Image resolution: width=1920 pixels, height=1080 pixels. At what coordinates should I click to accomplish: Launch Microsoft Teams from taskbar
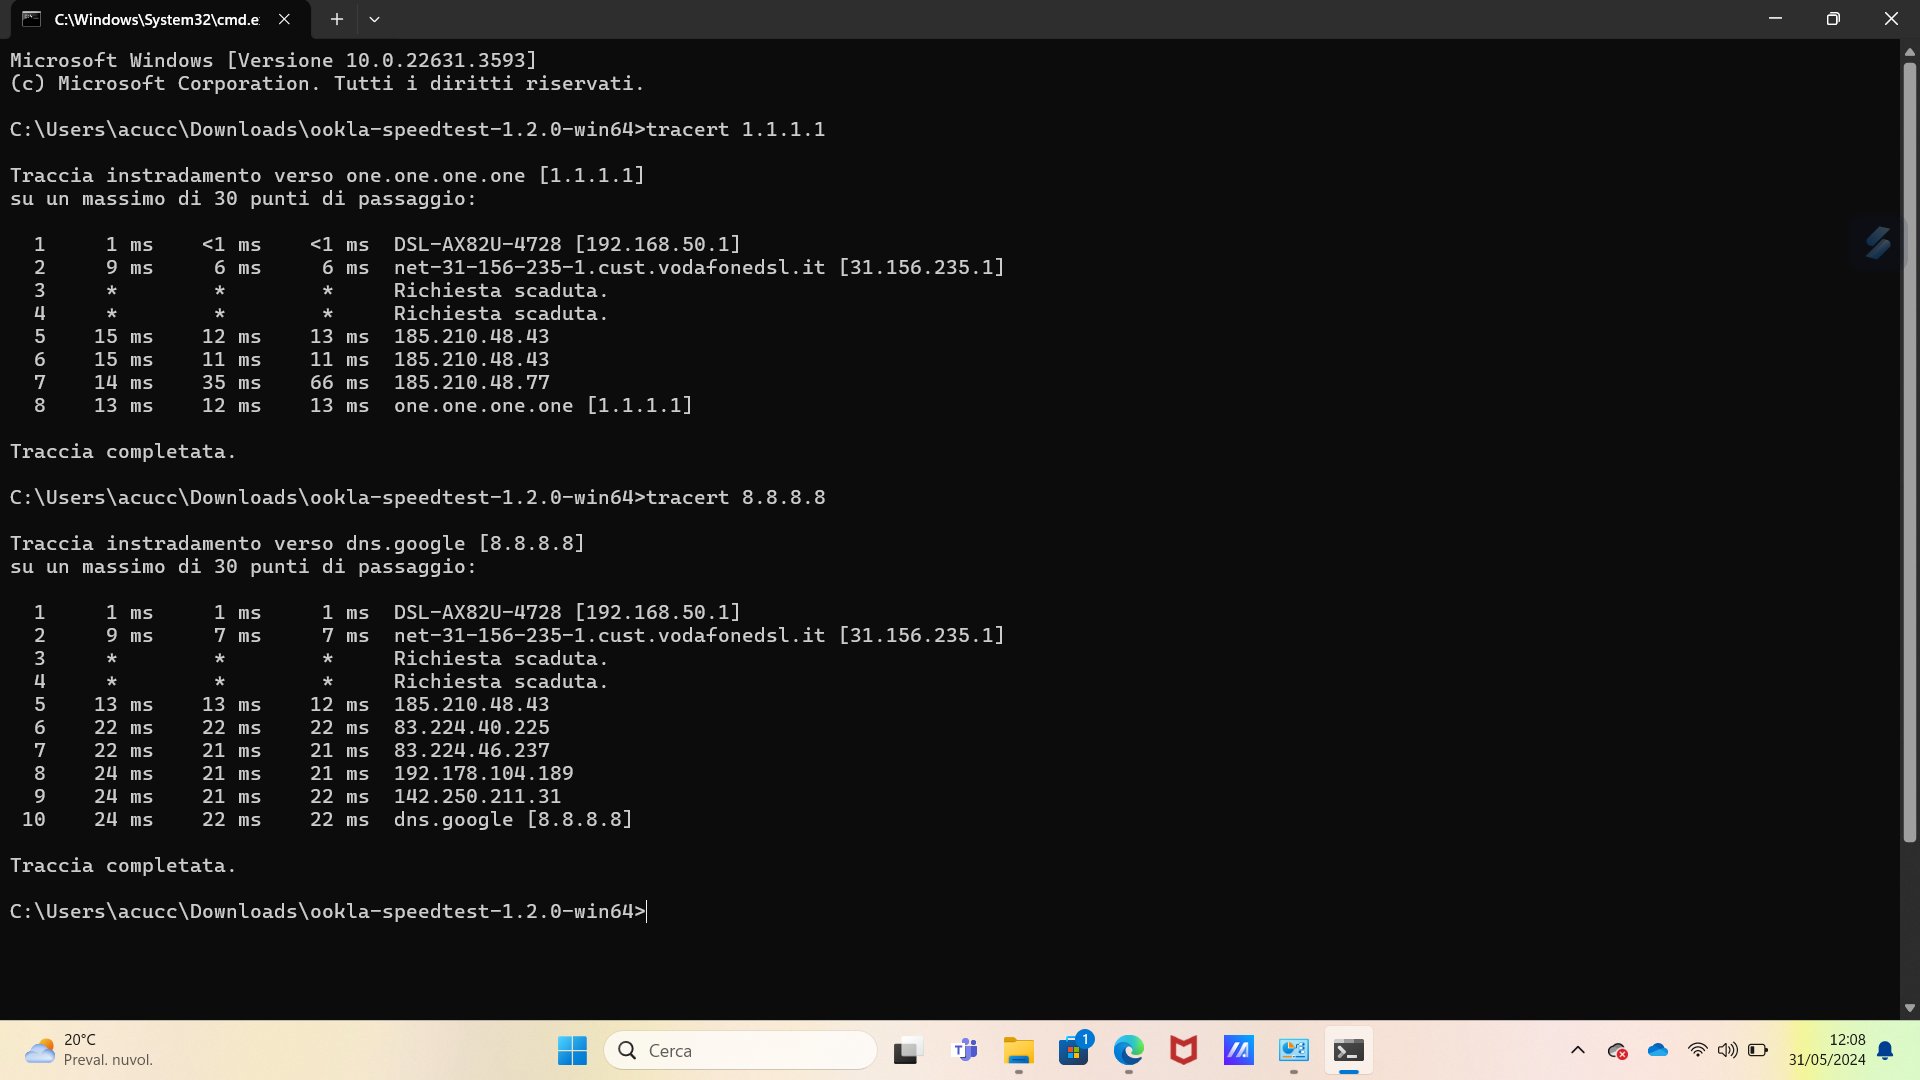click(965, 1050)
